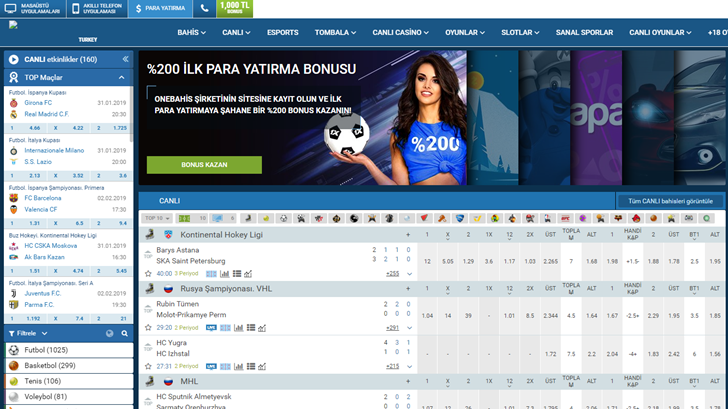728x409 pixels.
Task: Select the tennis ball sport filter icon
Action: pos(266,218)
